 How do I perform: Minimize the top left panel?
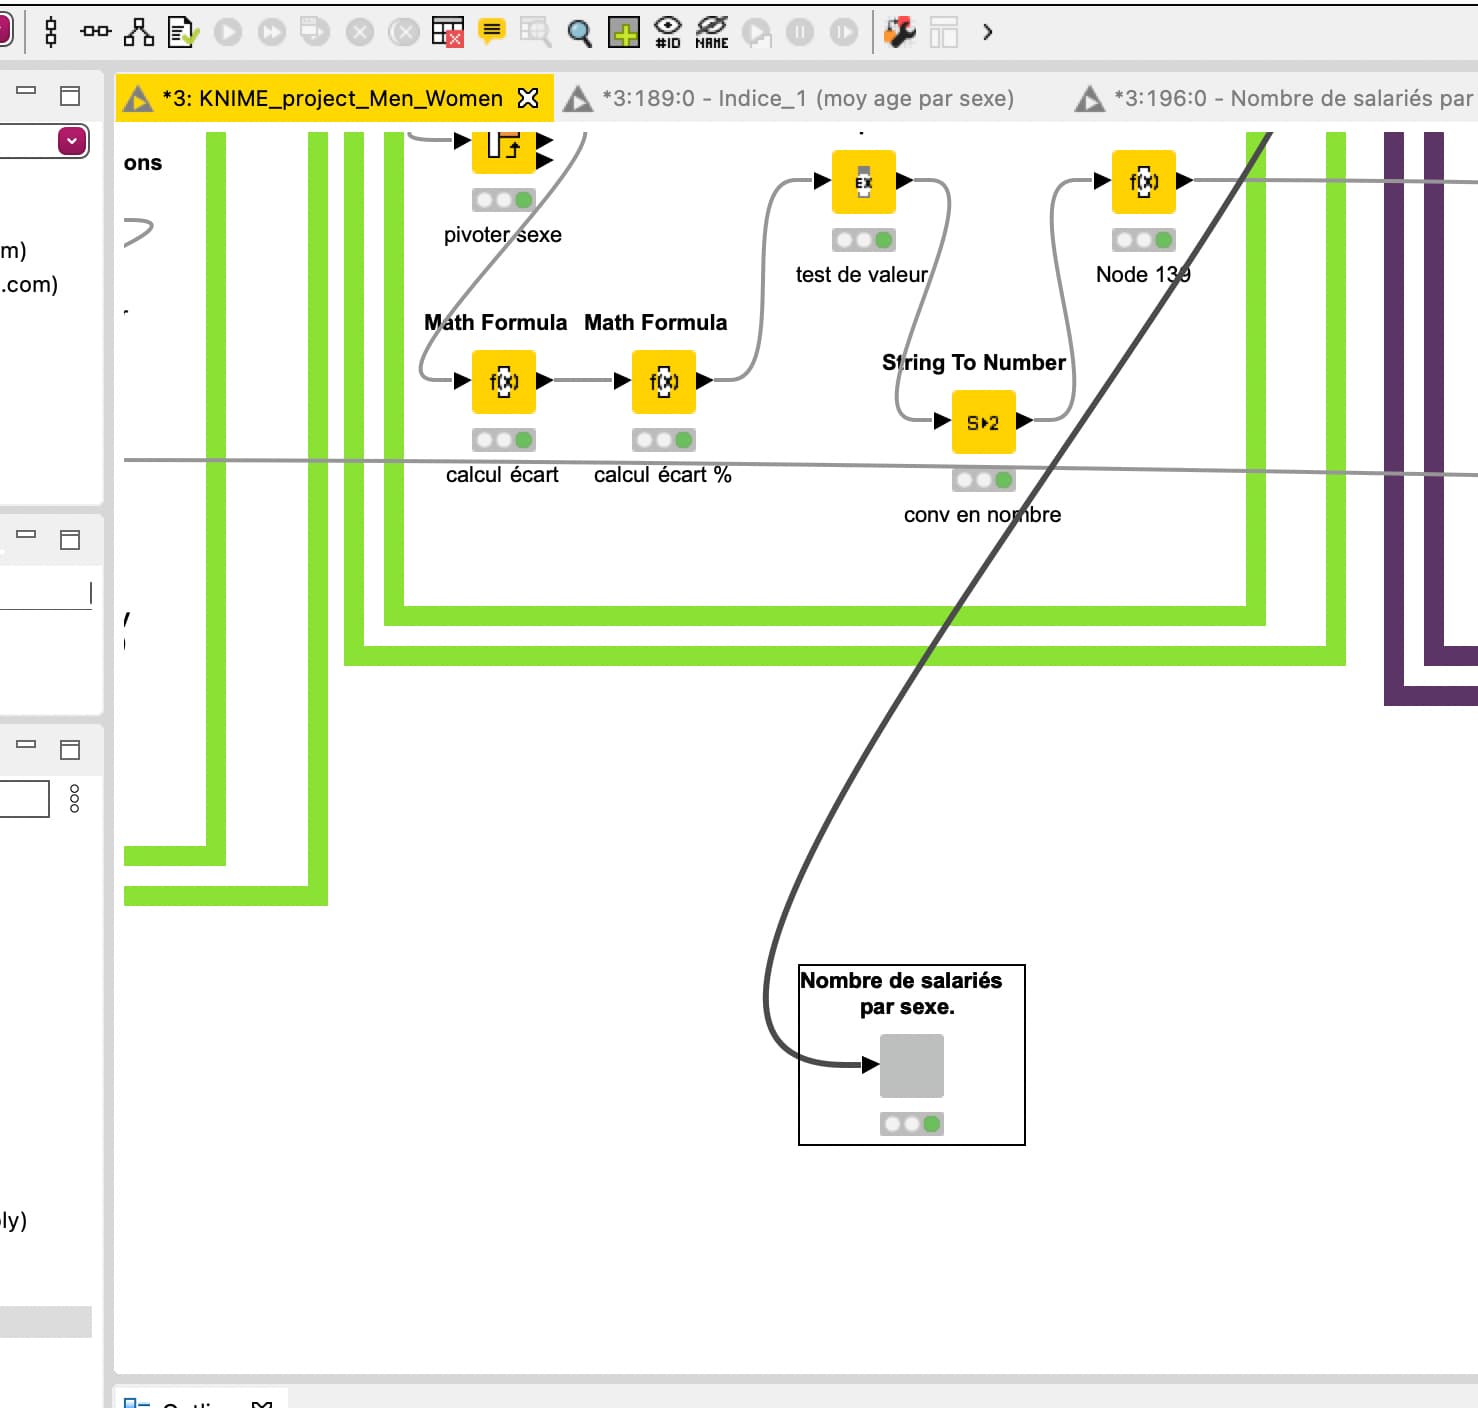pos(26,91)
